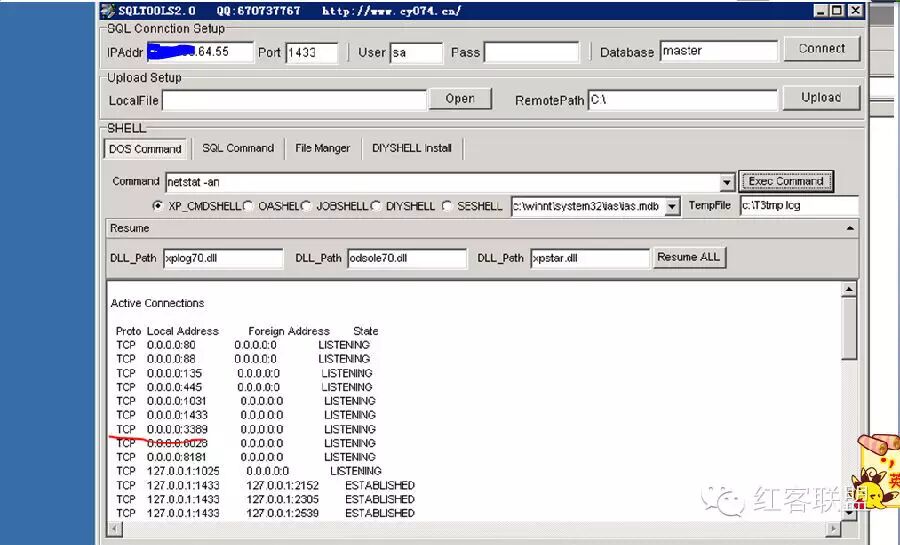Click the Connect button
This screenshot has width=900, height=545.
tap(822, 49)
